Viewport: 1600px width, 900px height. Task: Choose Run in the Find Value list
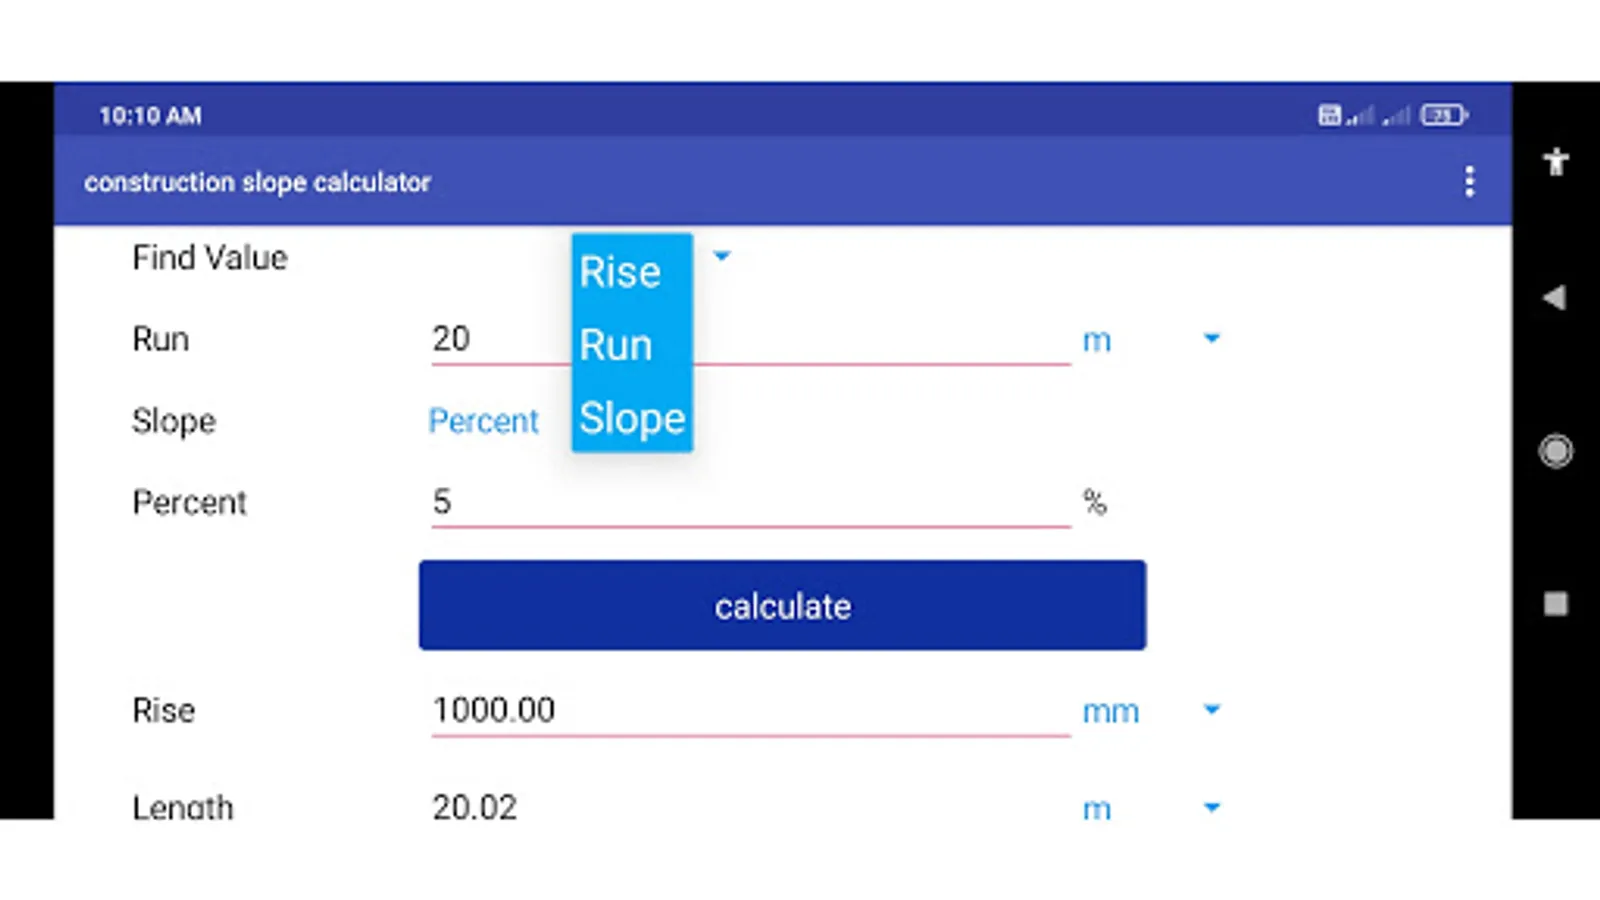coord(616,346)
